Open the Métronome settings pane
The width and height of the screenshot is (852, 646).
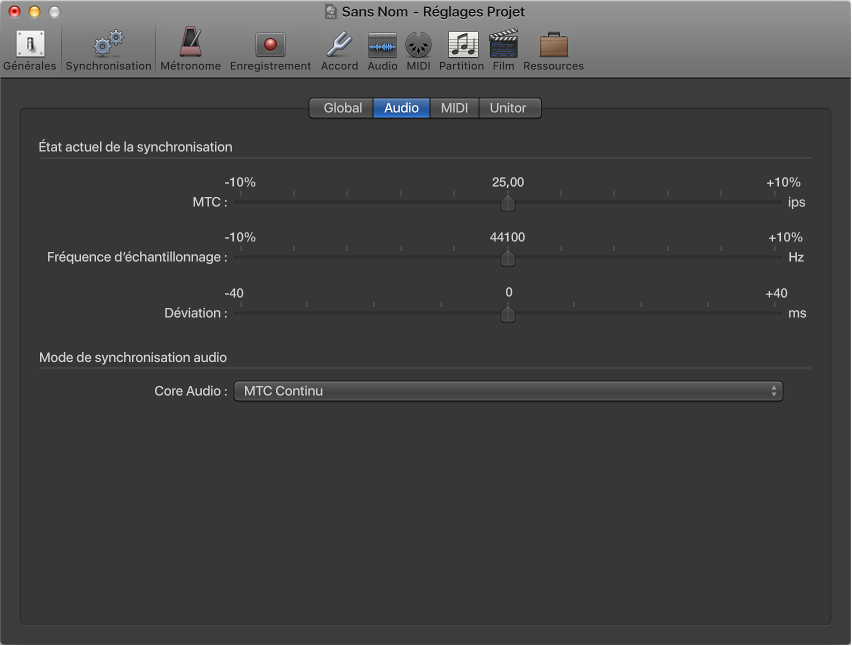click(x=191, y=50)
